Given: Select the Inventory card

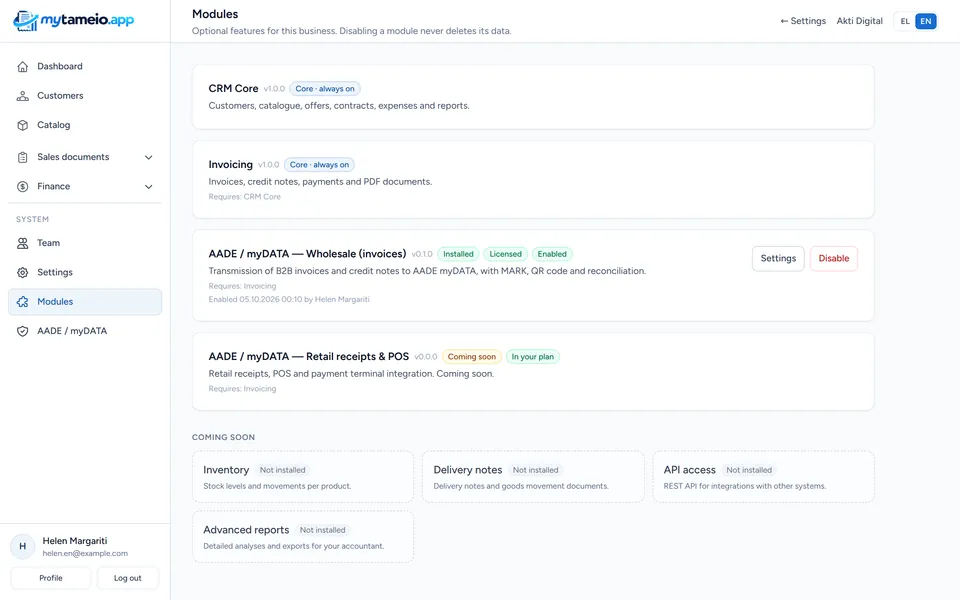Looking at the screenshot, I should [303, 477].
